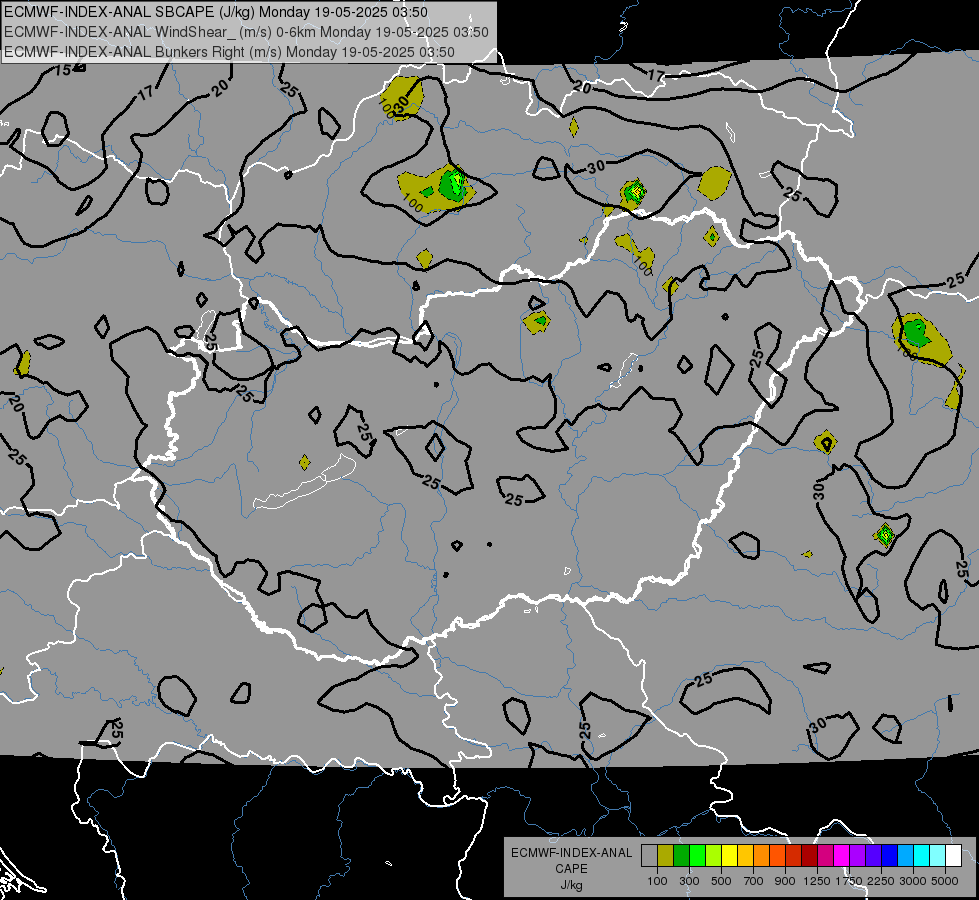Click the J/kg unit label in legend

click(571, 885)
